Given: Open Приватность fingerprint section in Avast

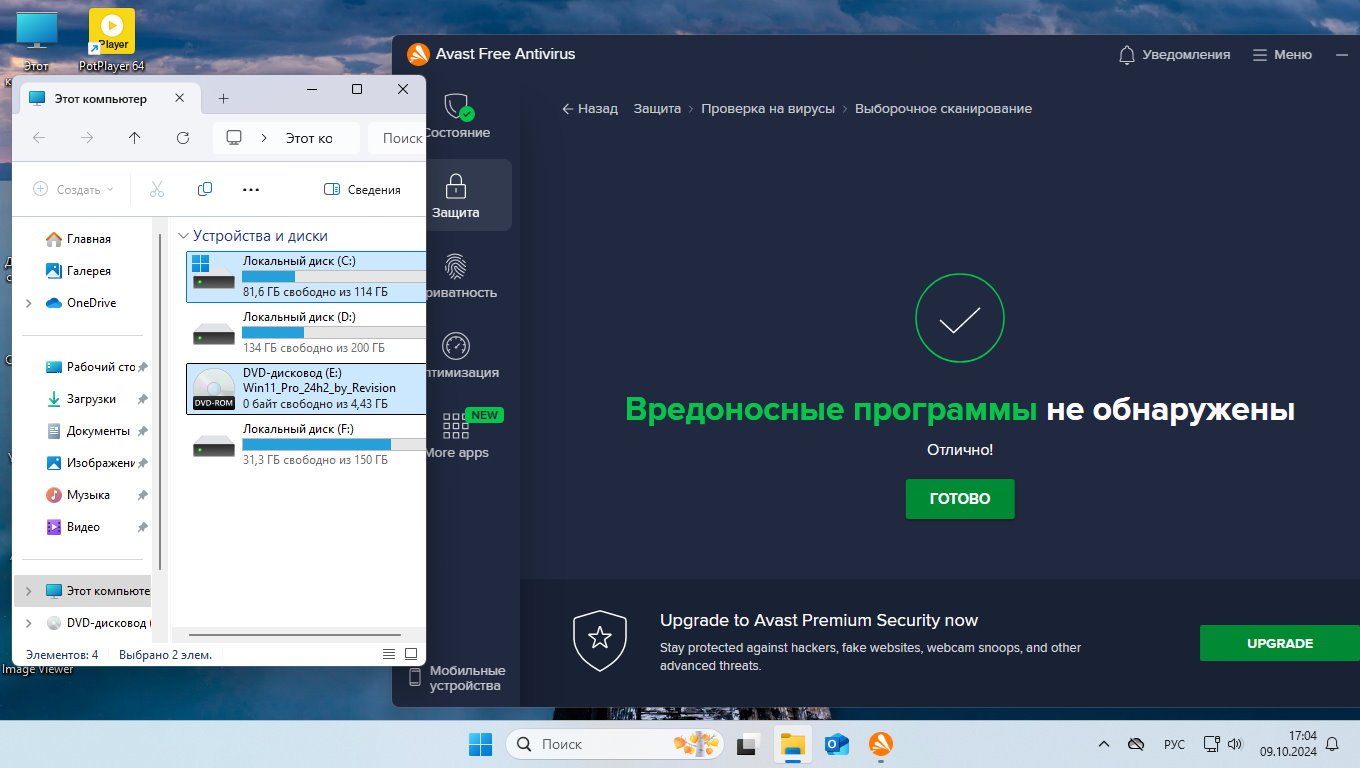Looking at the screenshot, I should (456, 276).
